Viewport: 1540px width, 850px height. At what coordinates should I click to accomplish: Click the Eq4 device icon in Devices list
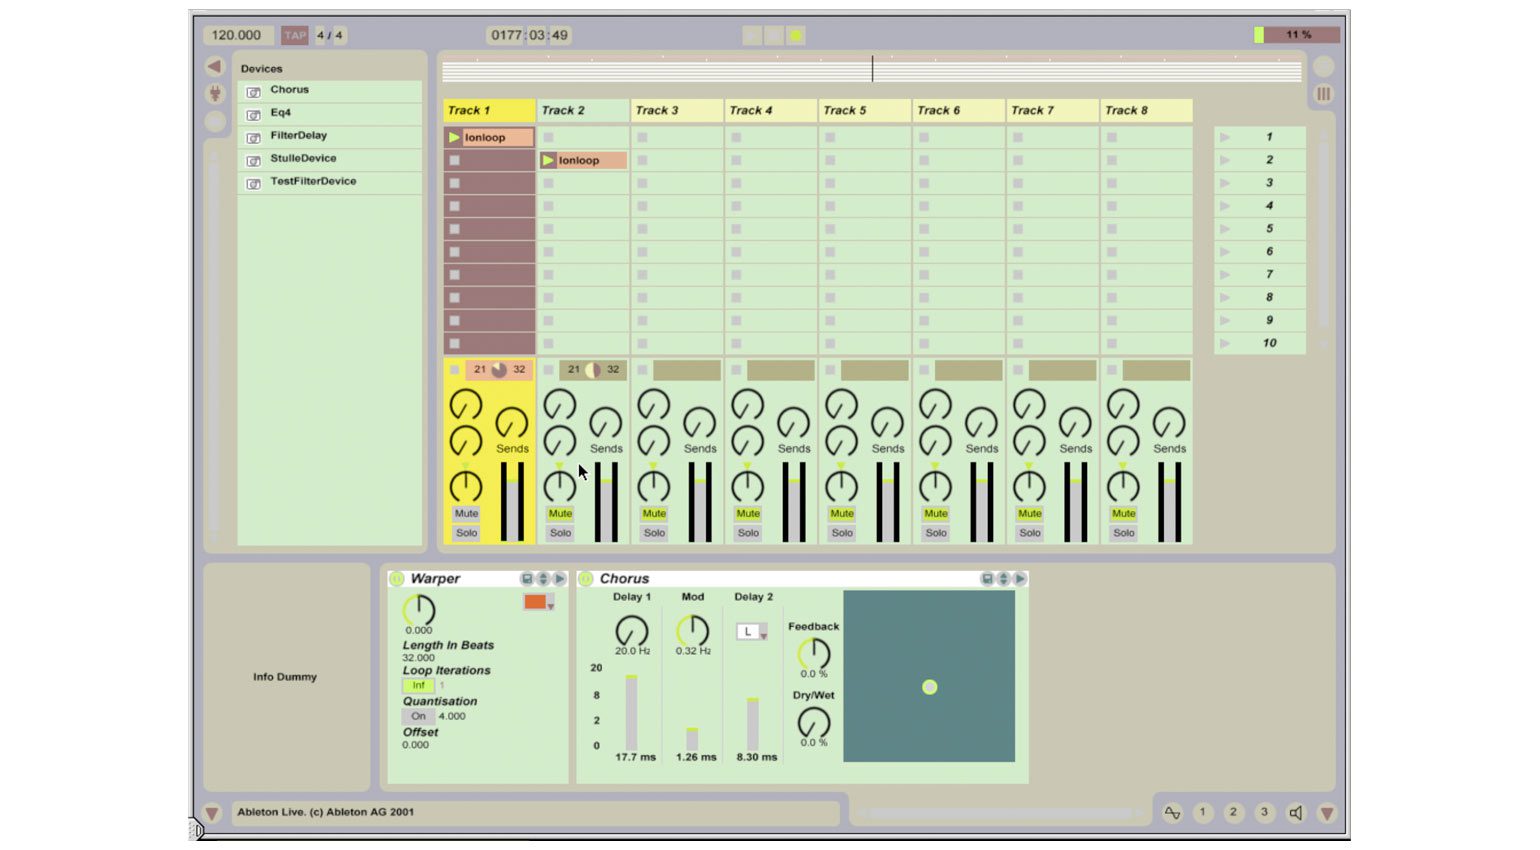click(x=254, y=115)
